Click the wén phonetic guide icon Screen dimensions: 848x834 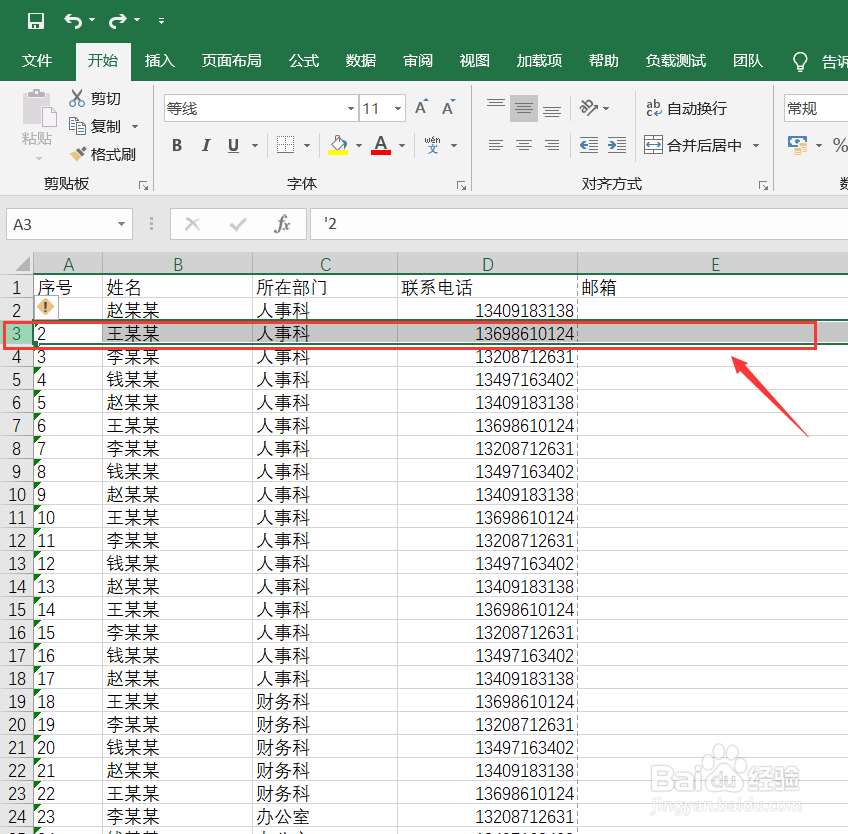click(x=433, y=145)
